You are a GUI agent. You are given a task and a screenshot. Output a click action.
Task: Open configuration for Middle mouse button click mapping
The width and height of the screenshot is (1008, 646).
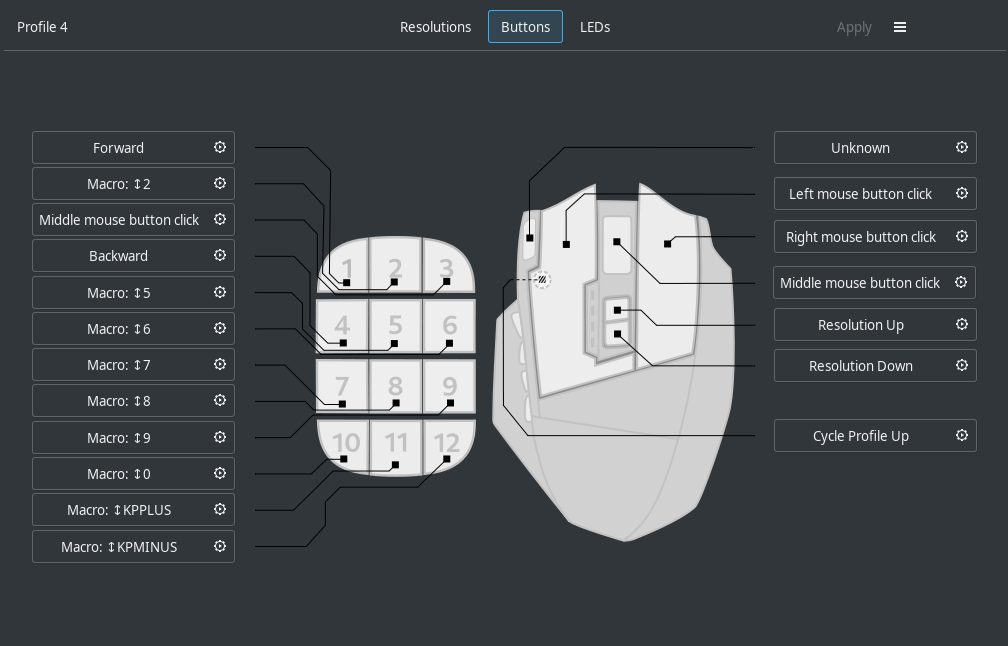click(220, 219)
